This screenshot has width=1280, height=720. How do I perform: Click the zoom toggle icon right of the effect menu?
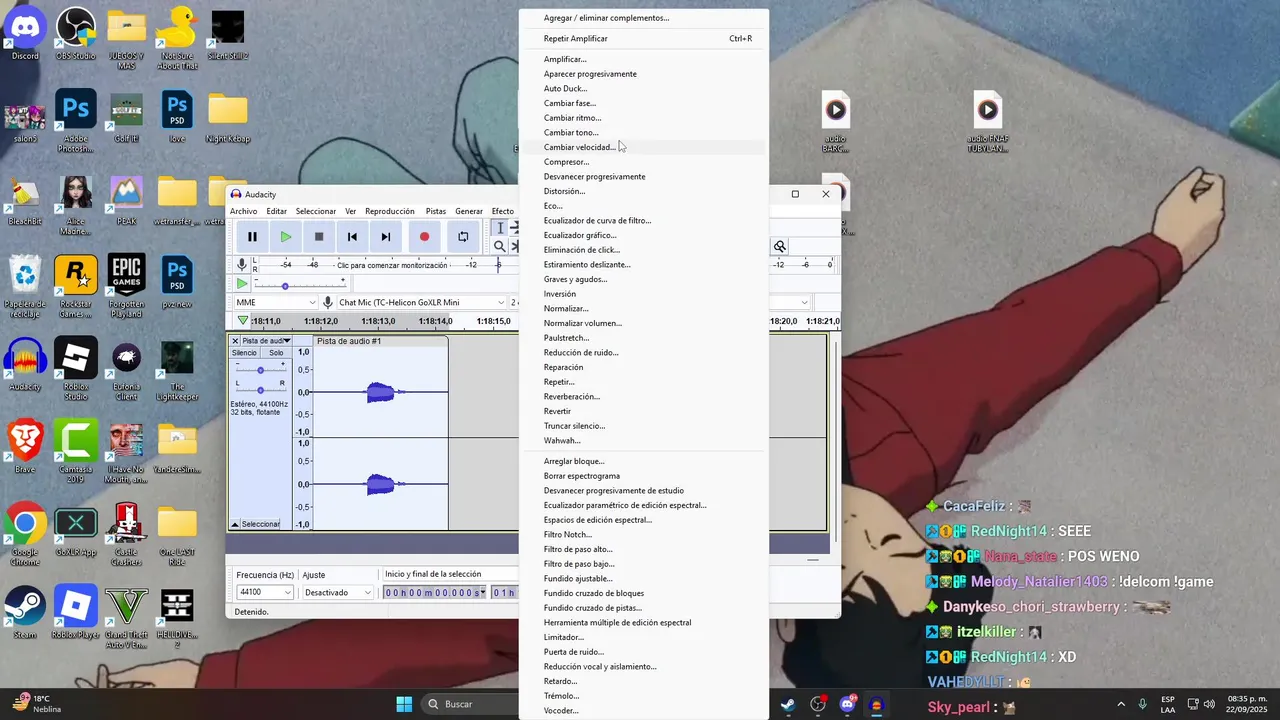[x=780, y=246]
